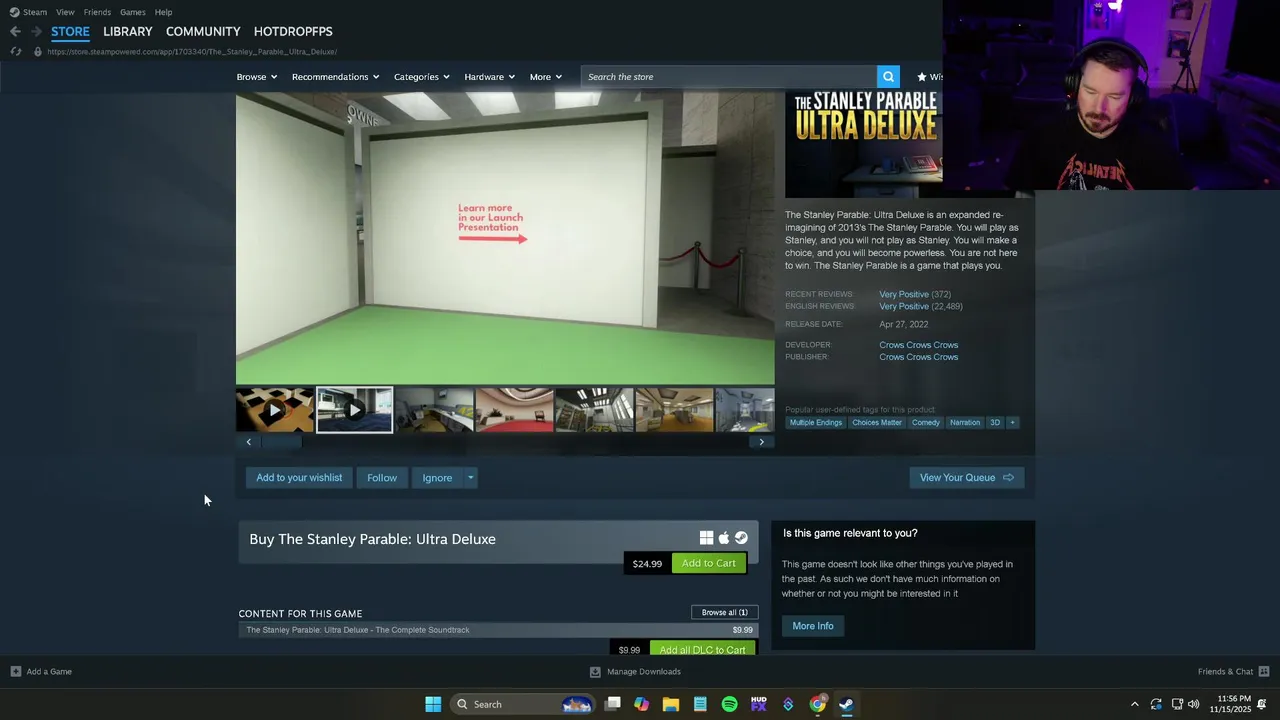
Task: Click the thumbnail strip scrollbar handle
Action: [281, 442]
